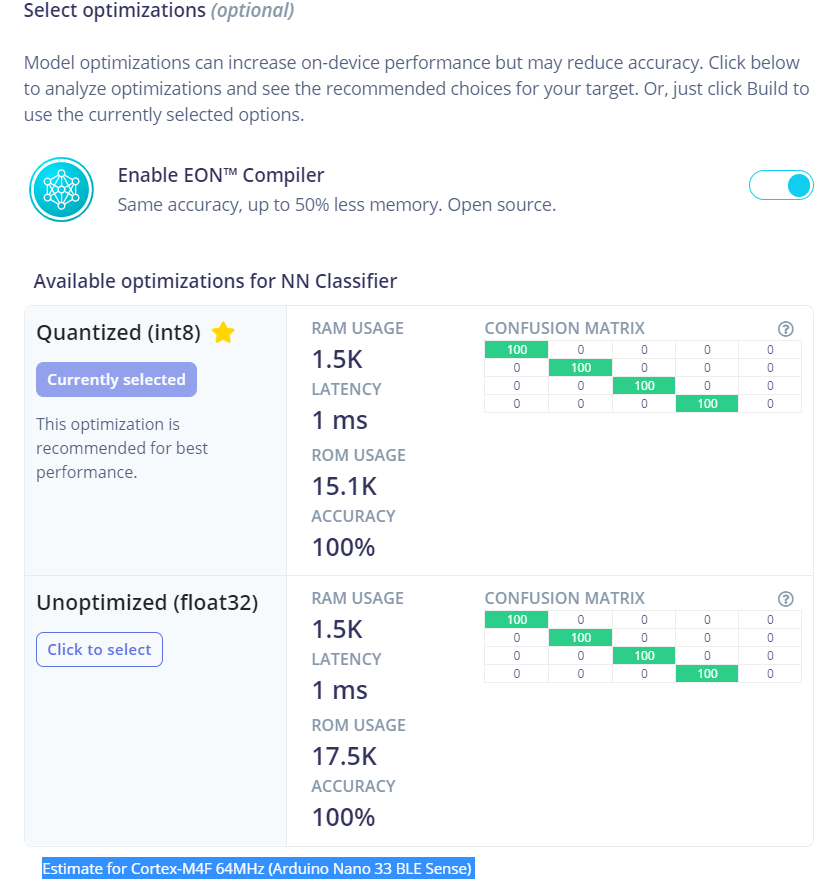Viewport: 832px width, 886px height.
Task: Open help for Quantized confusion matrix
Action: [786, 329]
